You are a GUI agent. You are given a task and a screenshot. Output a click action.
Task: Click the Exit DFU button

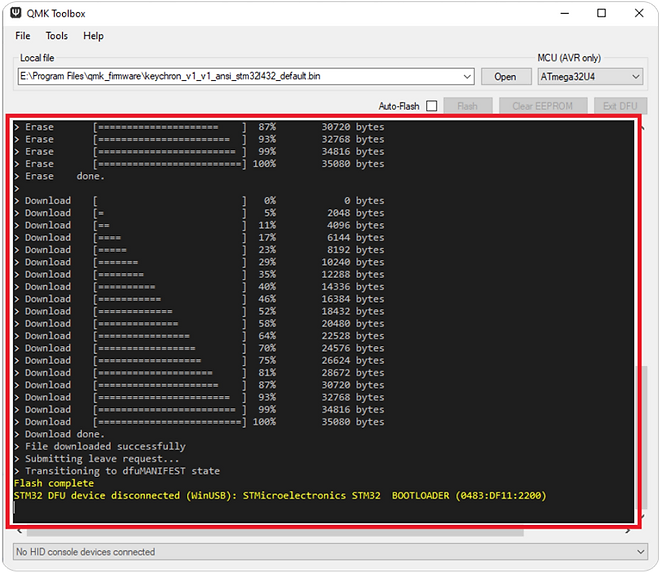[620, 106]
